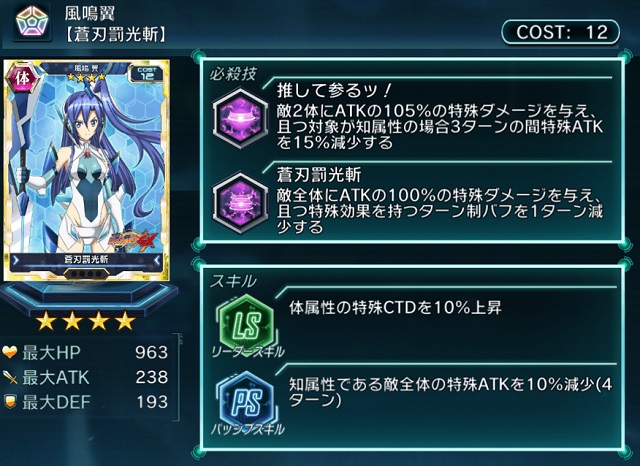Click the 風鳴翼【蒼刃罰光斬】title text
This screenshot has height=466, width=640.
tap(116, 24)
